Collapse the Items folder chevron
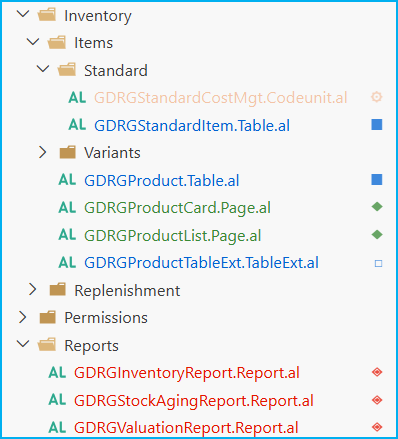 [x=33, y=42]
